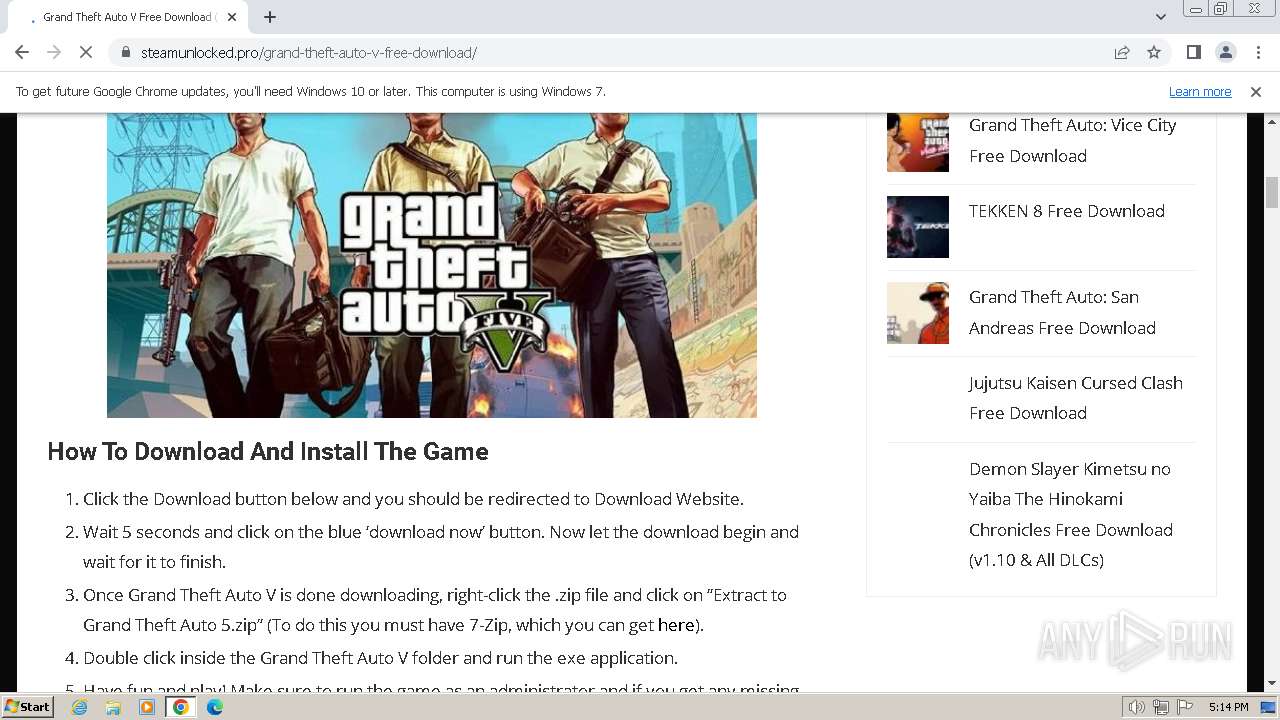Image resolution: width=1280 pixels, height=720 pixels.
Task: Open Chrome side panel
Action: [x=1193, y=52]
